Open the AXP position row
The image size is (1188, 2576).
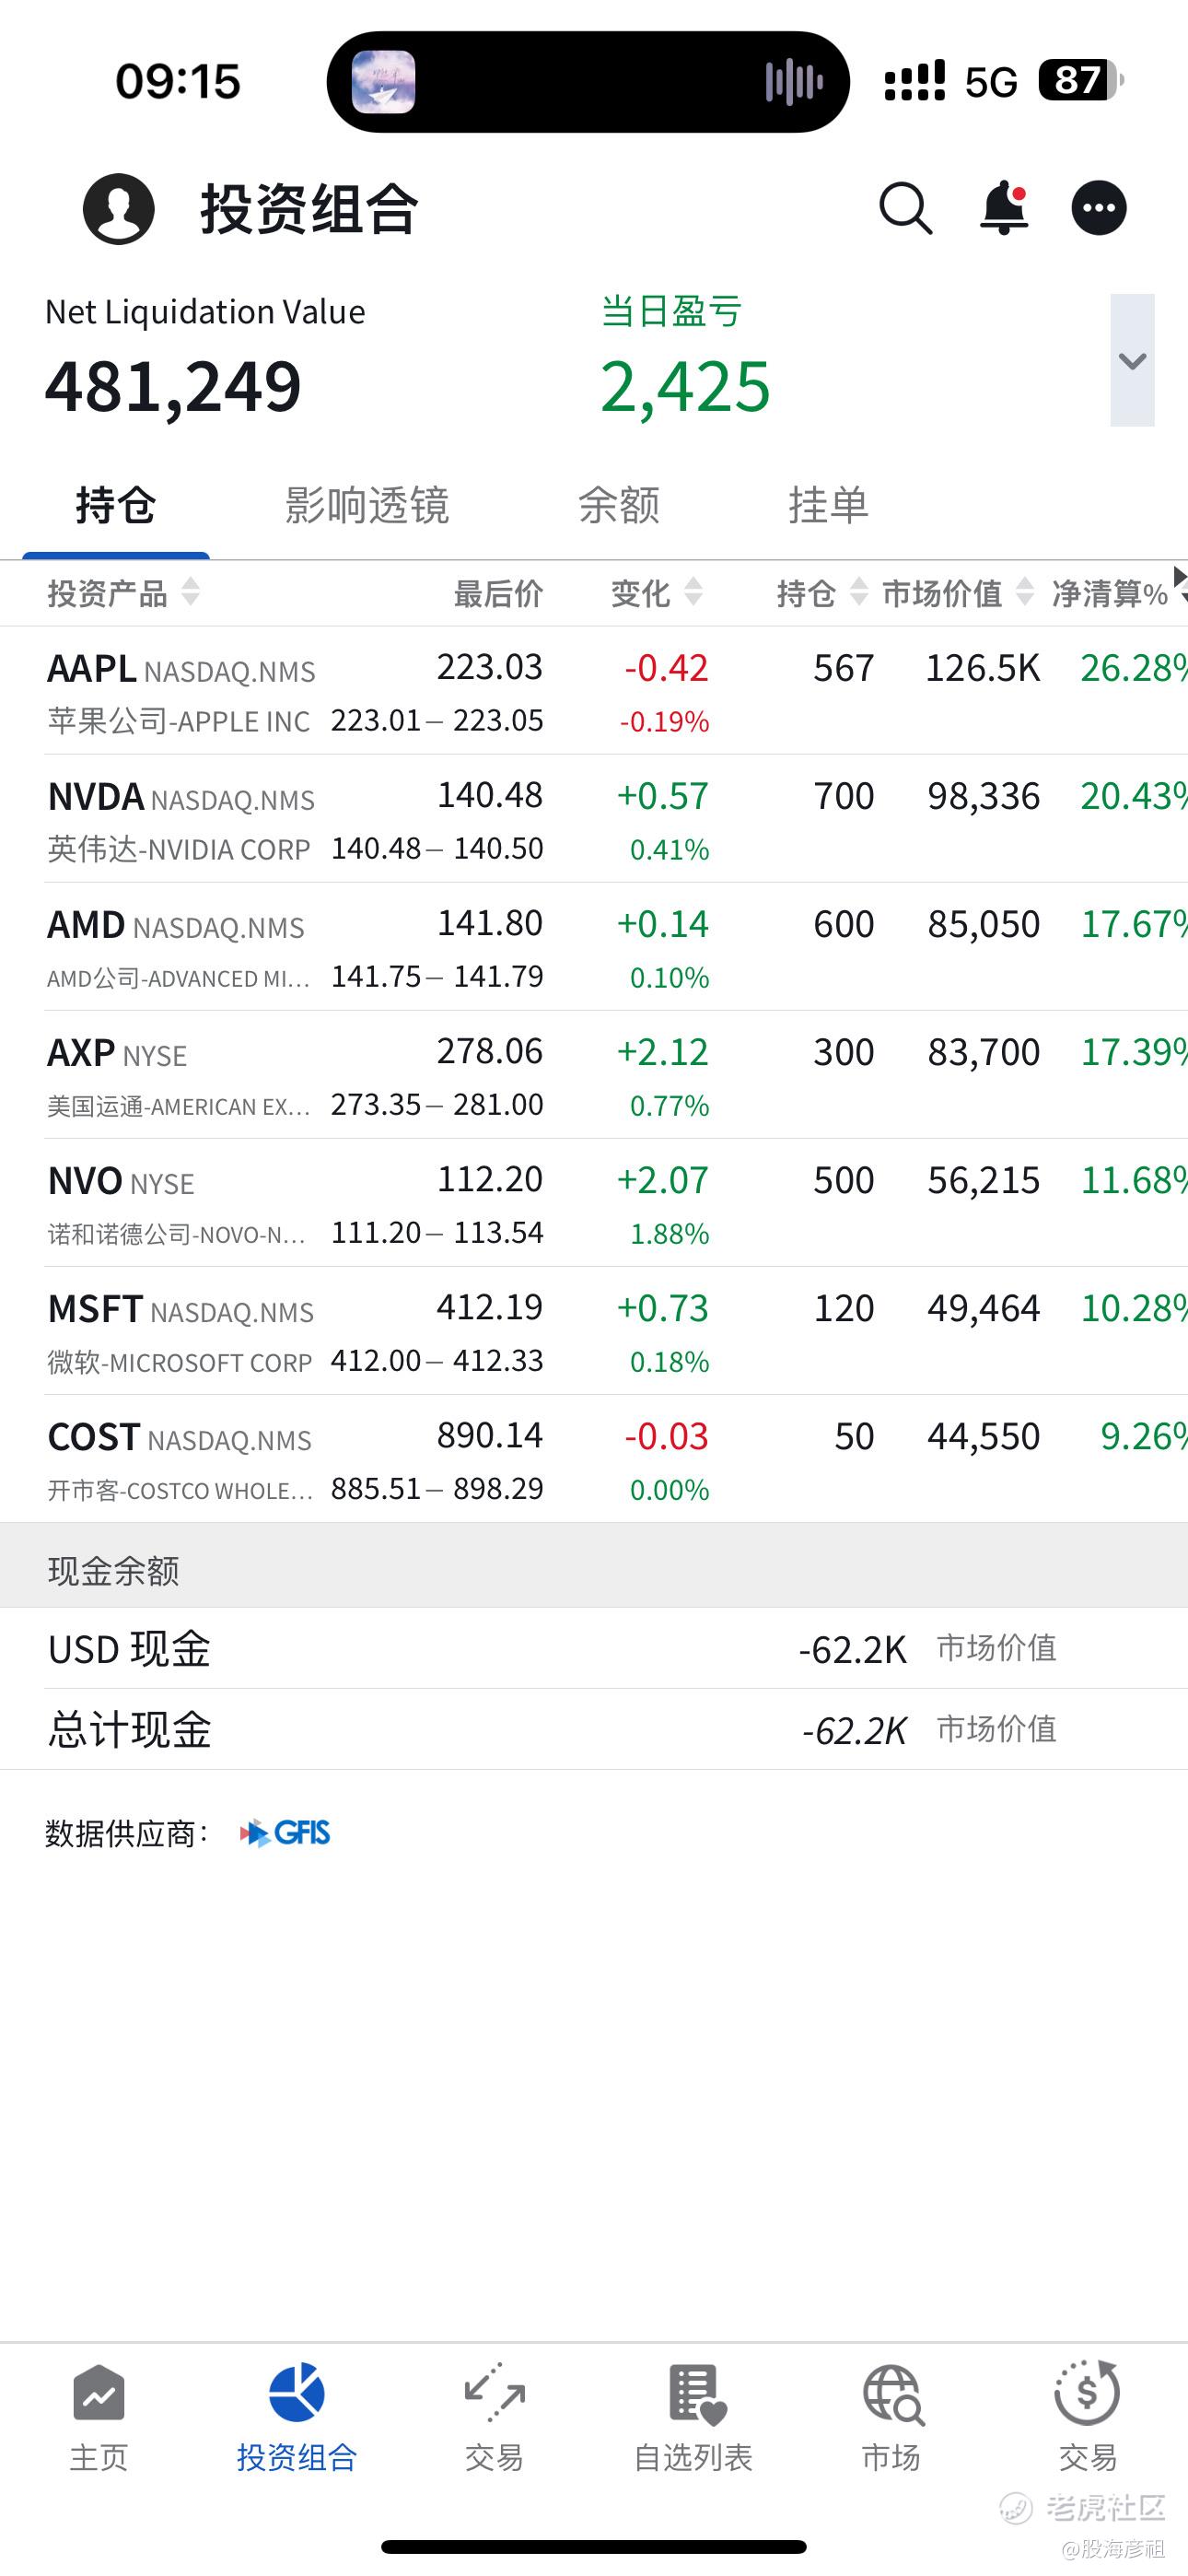click(x=594, y=1075)
